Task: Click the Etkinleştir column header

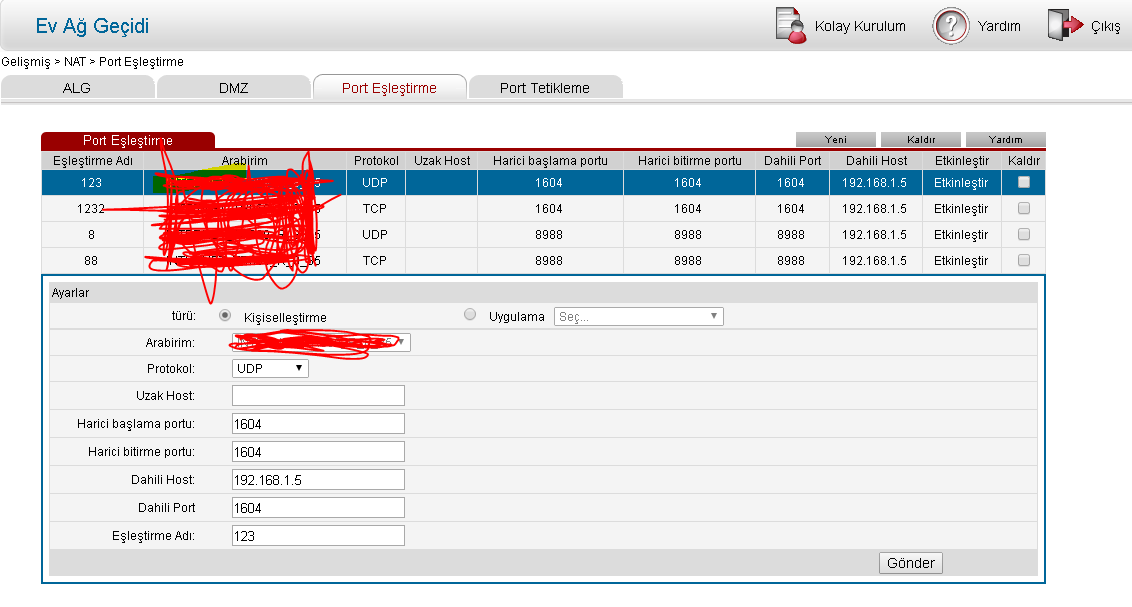Action: (x=962, y=160)
